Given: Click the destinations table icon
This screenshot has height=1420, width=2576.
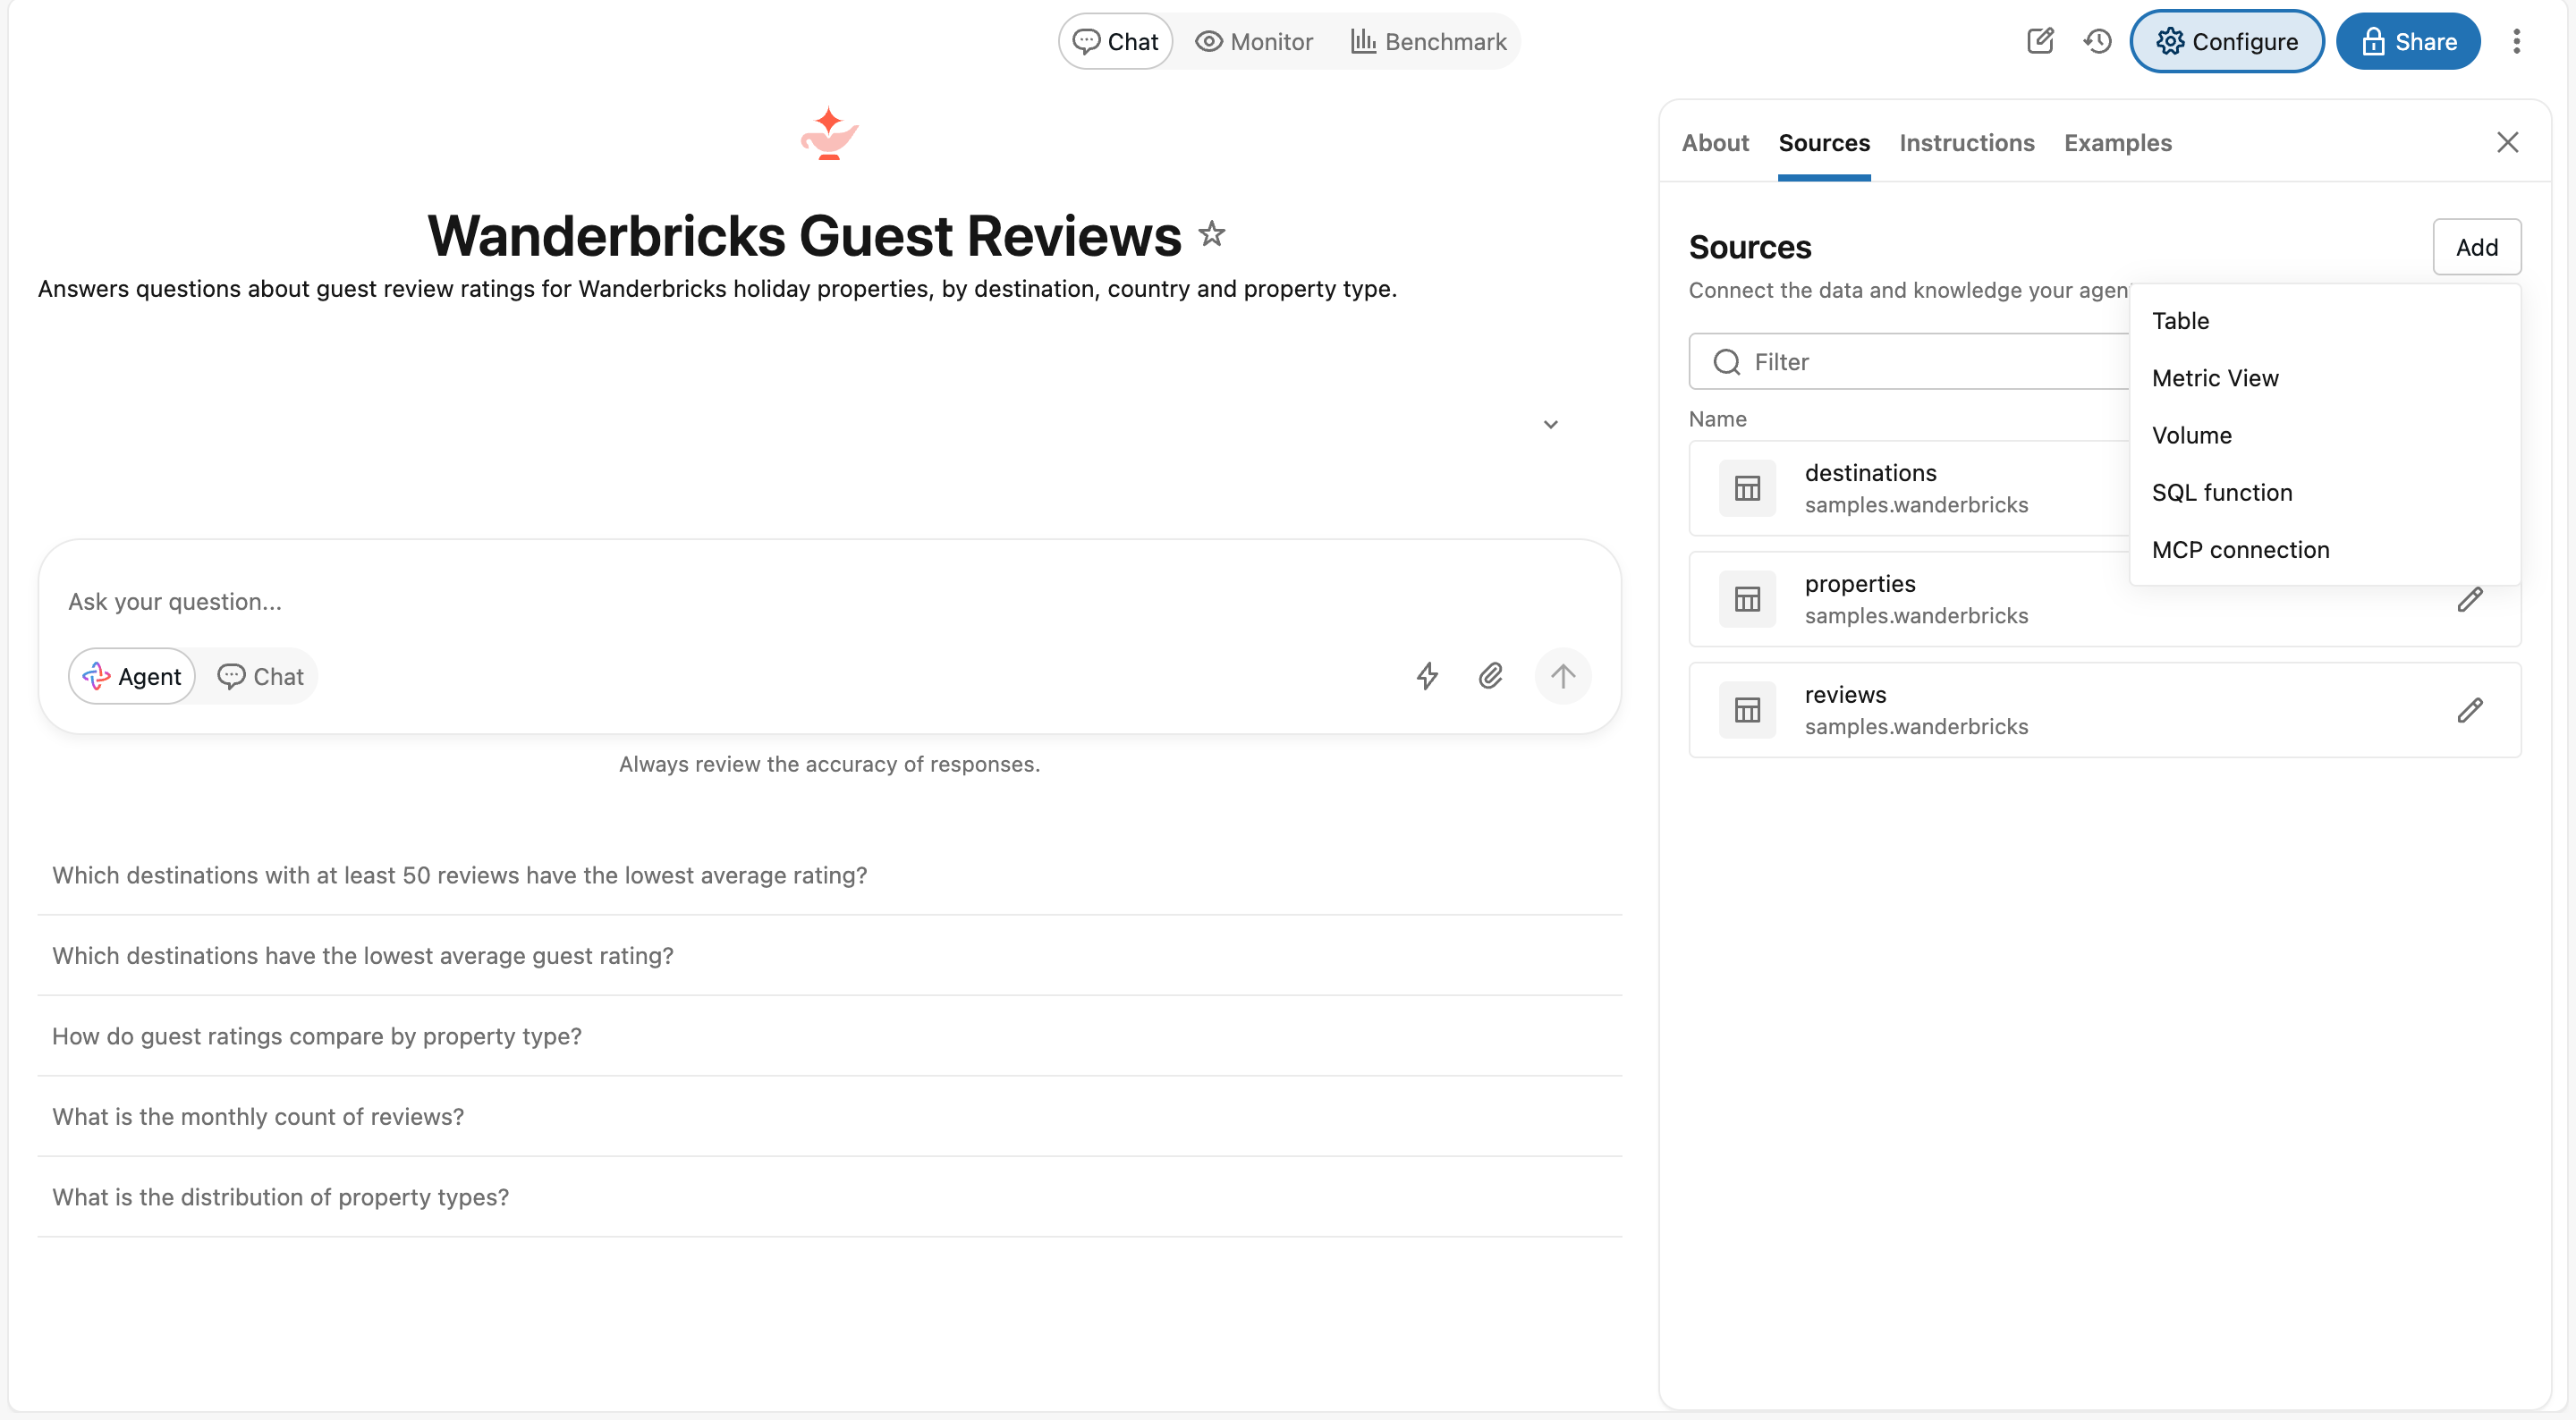Looking at the screenshot, I should point(1747,488).
